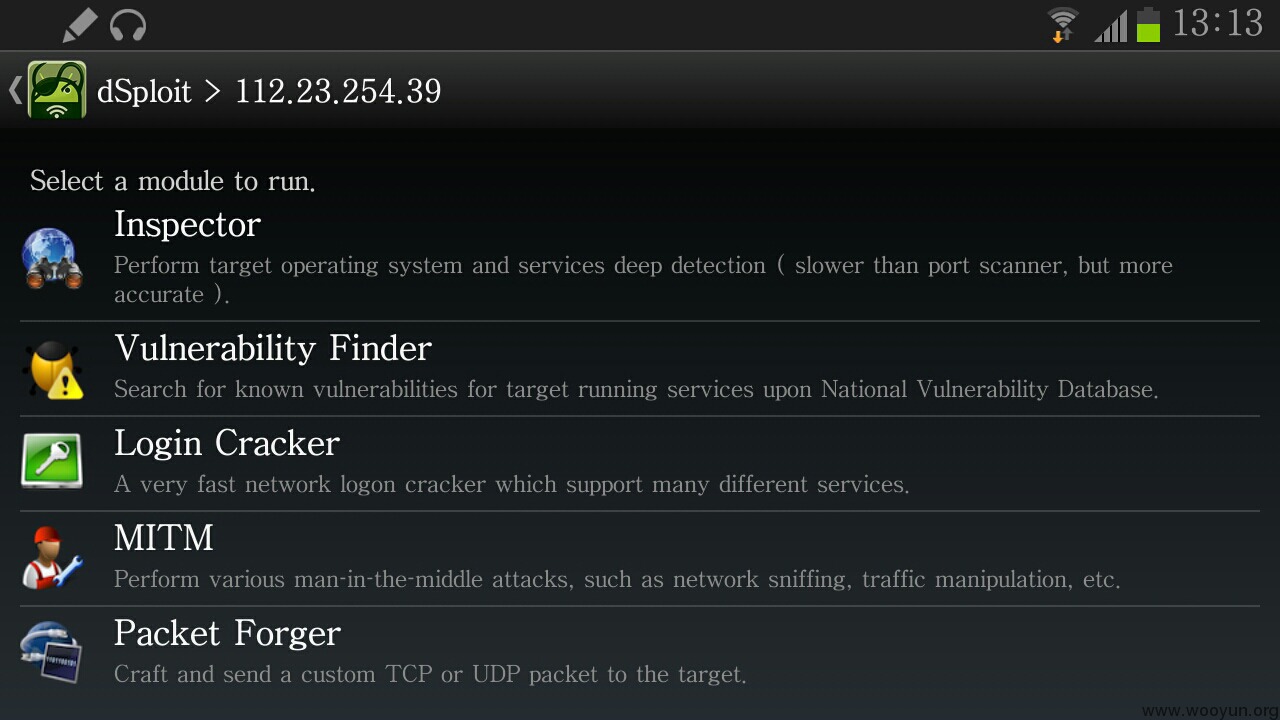Screen dimensions: 1280x720
Task: Tap the headphones notification icon
Action: click(x=128, y=25)
